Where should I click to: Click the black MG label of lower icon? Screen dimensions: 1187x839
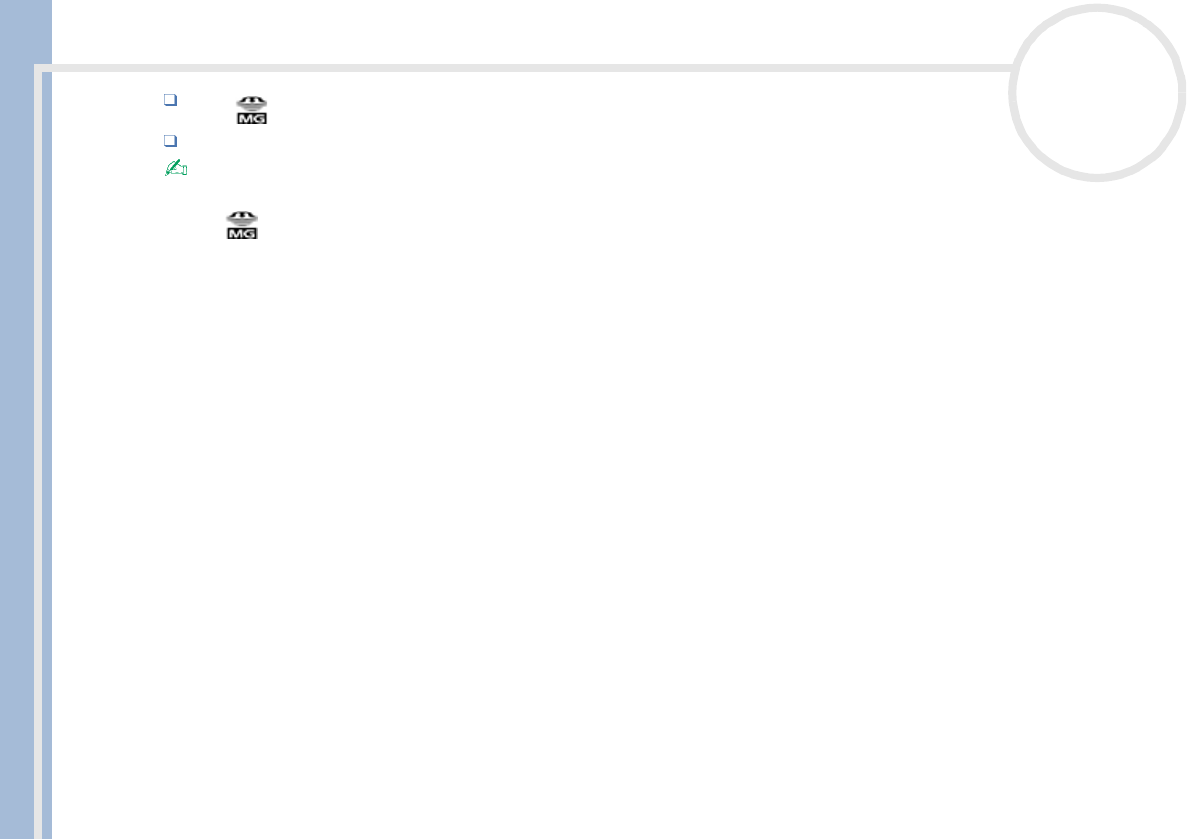click(x=242, y=233)
